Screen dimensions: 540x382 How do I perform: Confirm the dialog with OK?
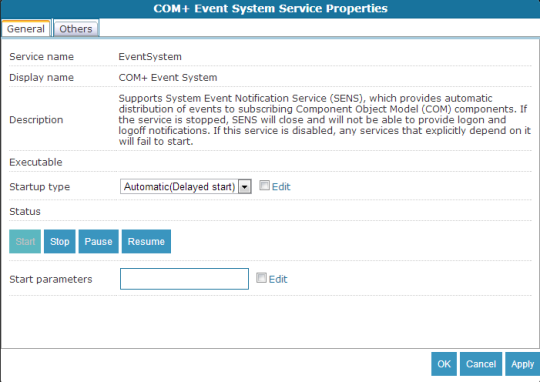[444, 364]
